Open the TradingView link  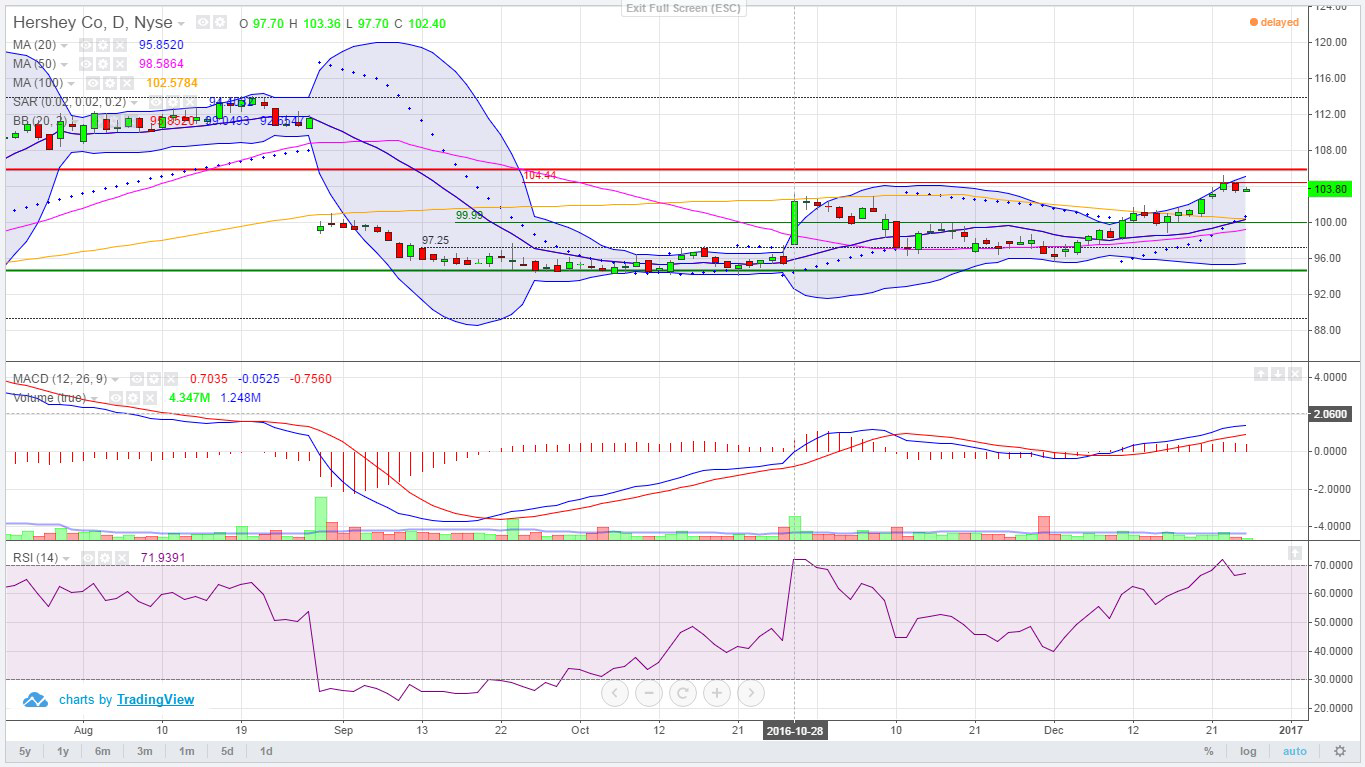tap(155, 700)
